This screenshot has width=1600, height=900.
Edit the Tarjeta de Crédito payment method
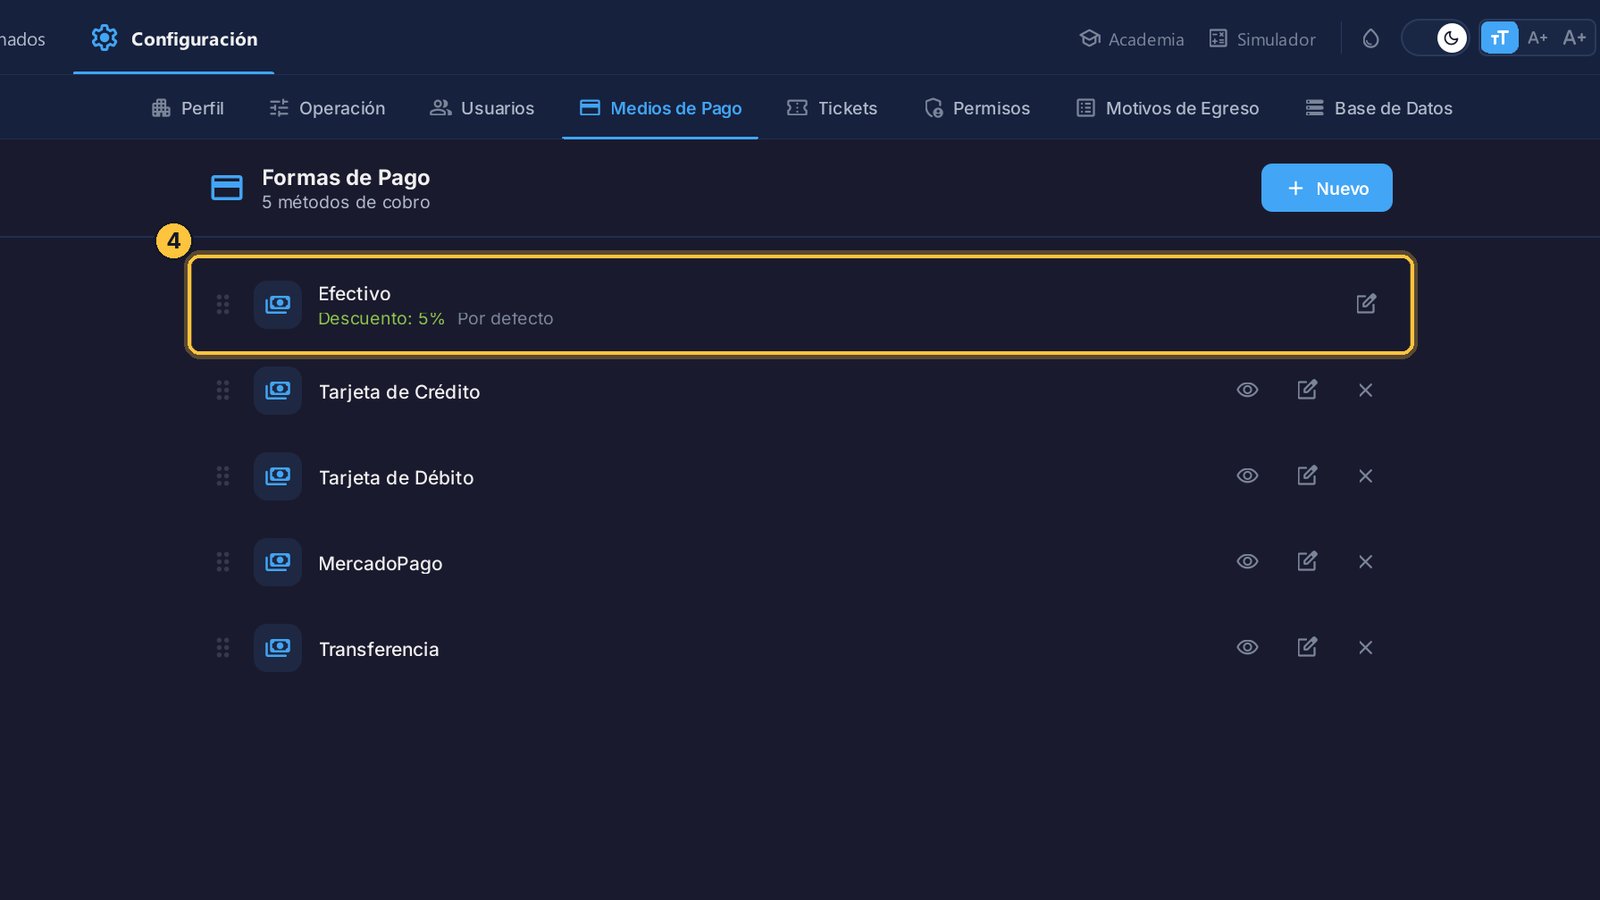click(x=1307, y=390)
